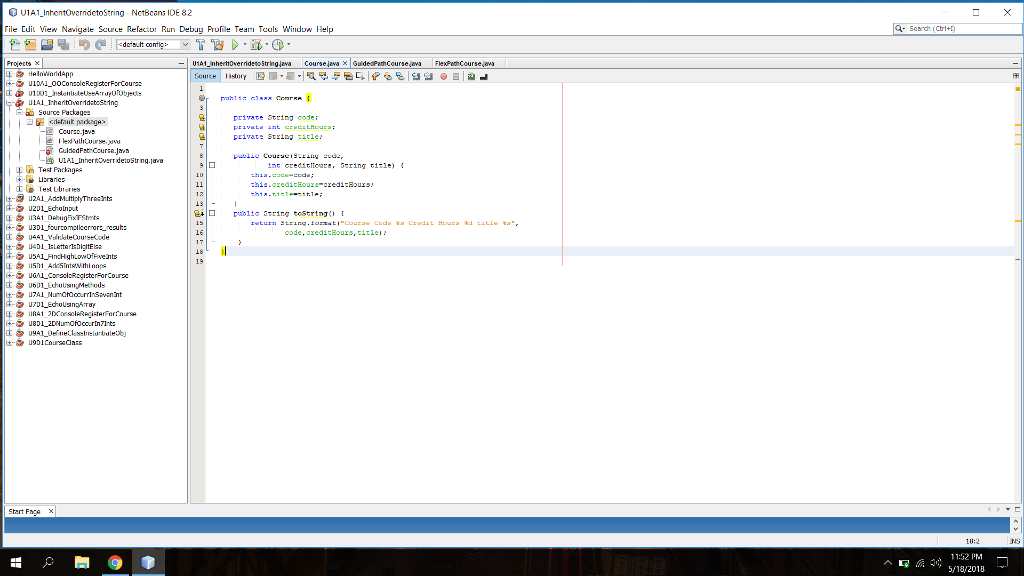This screenshot has height=576, width=1024.
Task: Toggle Highlight Search in the editor toolbar
Action: [347, 77]
